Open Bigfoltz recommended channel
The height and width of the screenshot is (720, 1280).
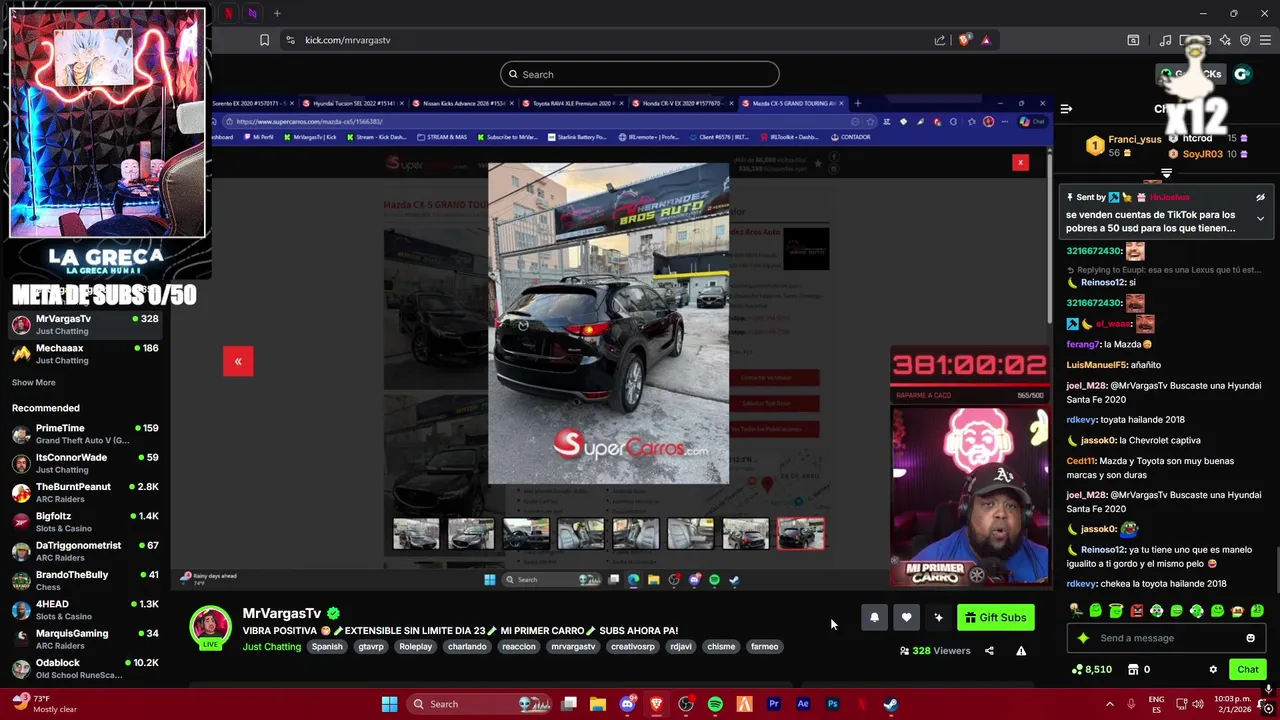(85, 522)
